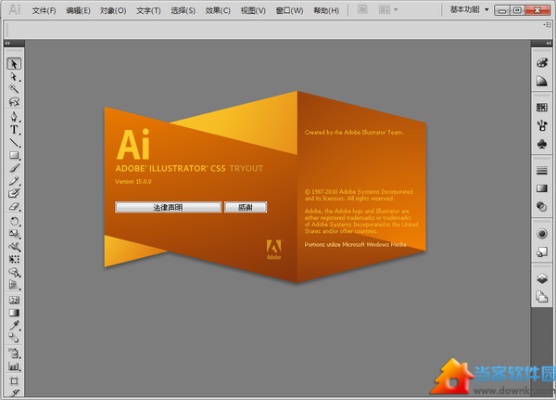Select the Direct Selection tool

click(14, 77)
